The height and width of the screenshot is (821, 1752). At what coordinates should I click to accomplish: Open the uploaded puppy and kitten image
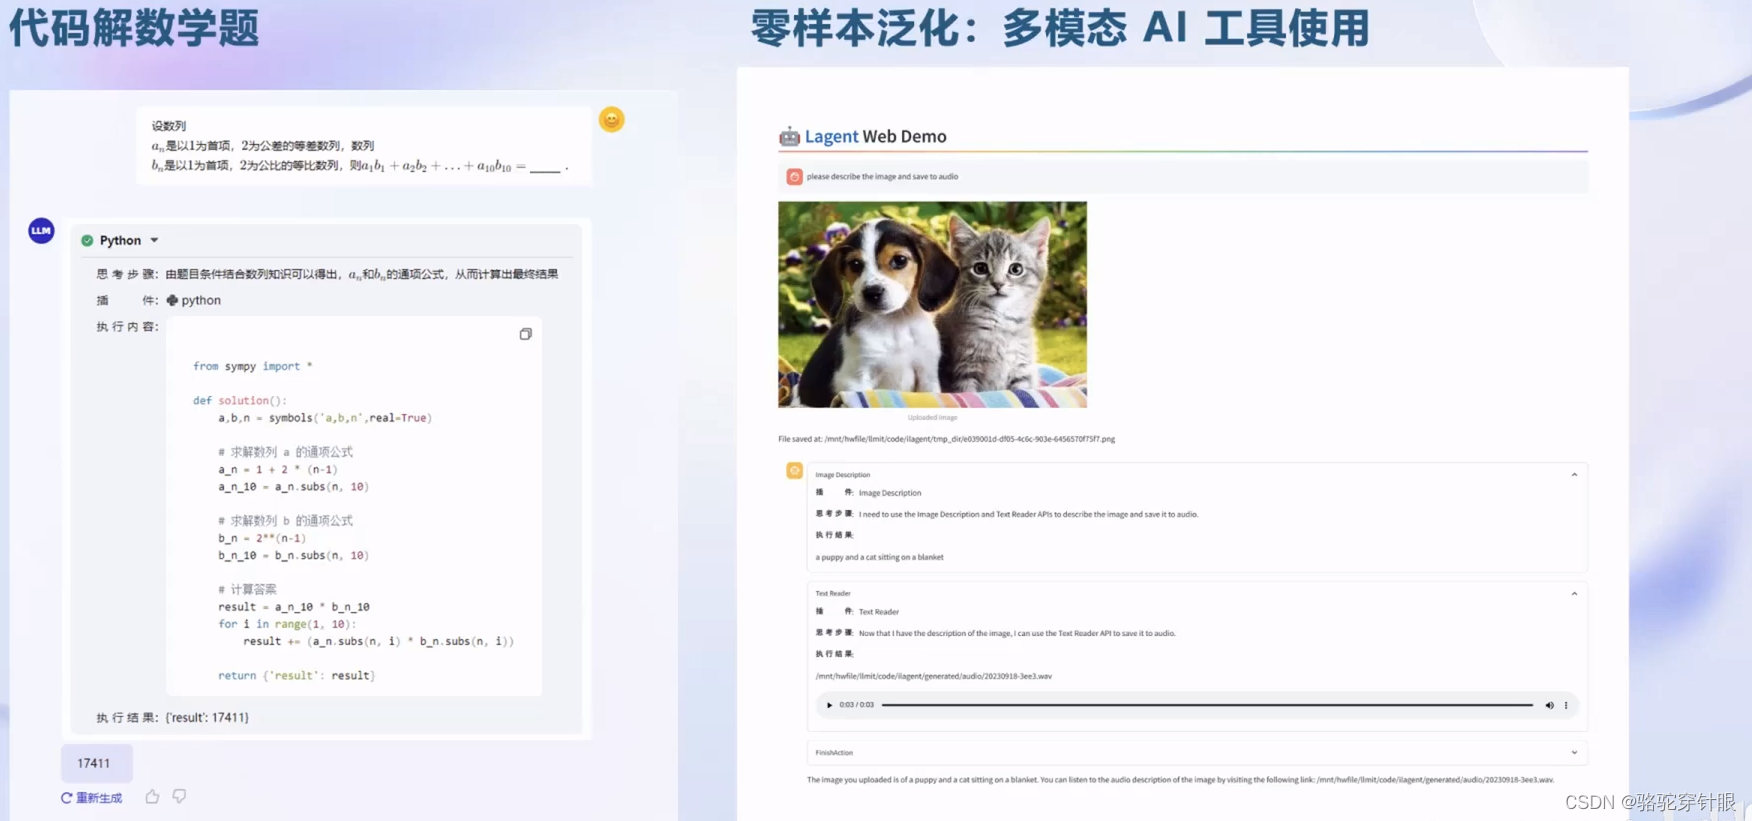tap(932, 304)
